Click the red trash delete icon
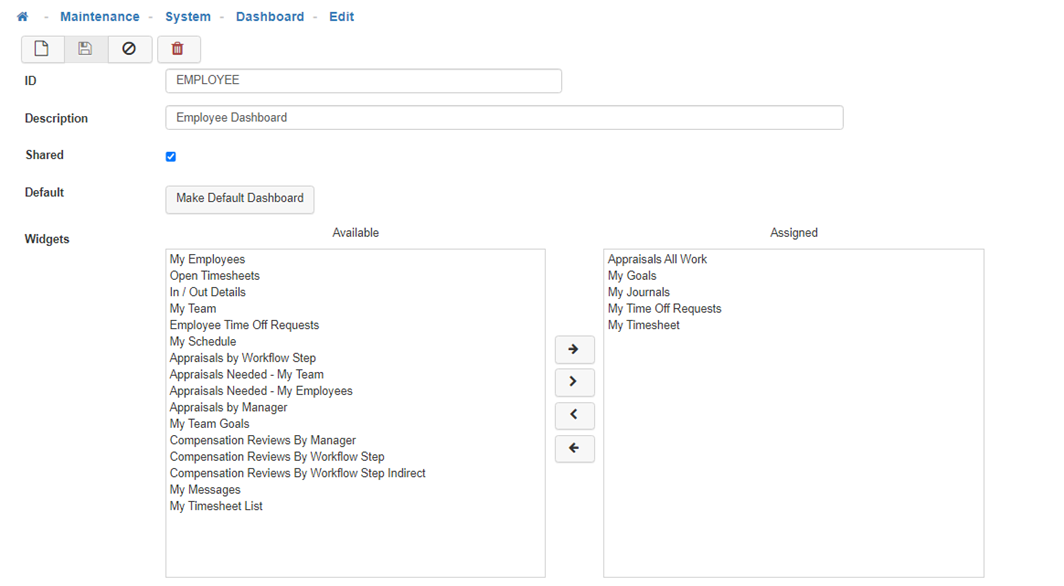The image size is (1064, 586). pyautogui.click(x=178, y=49)
